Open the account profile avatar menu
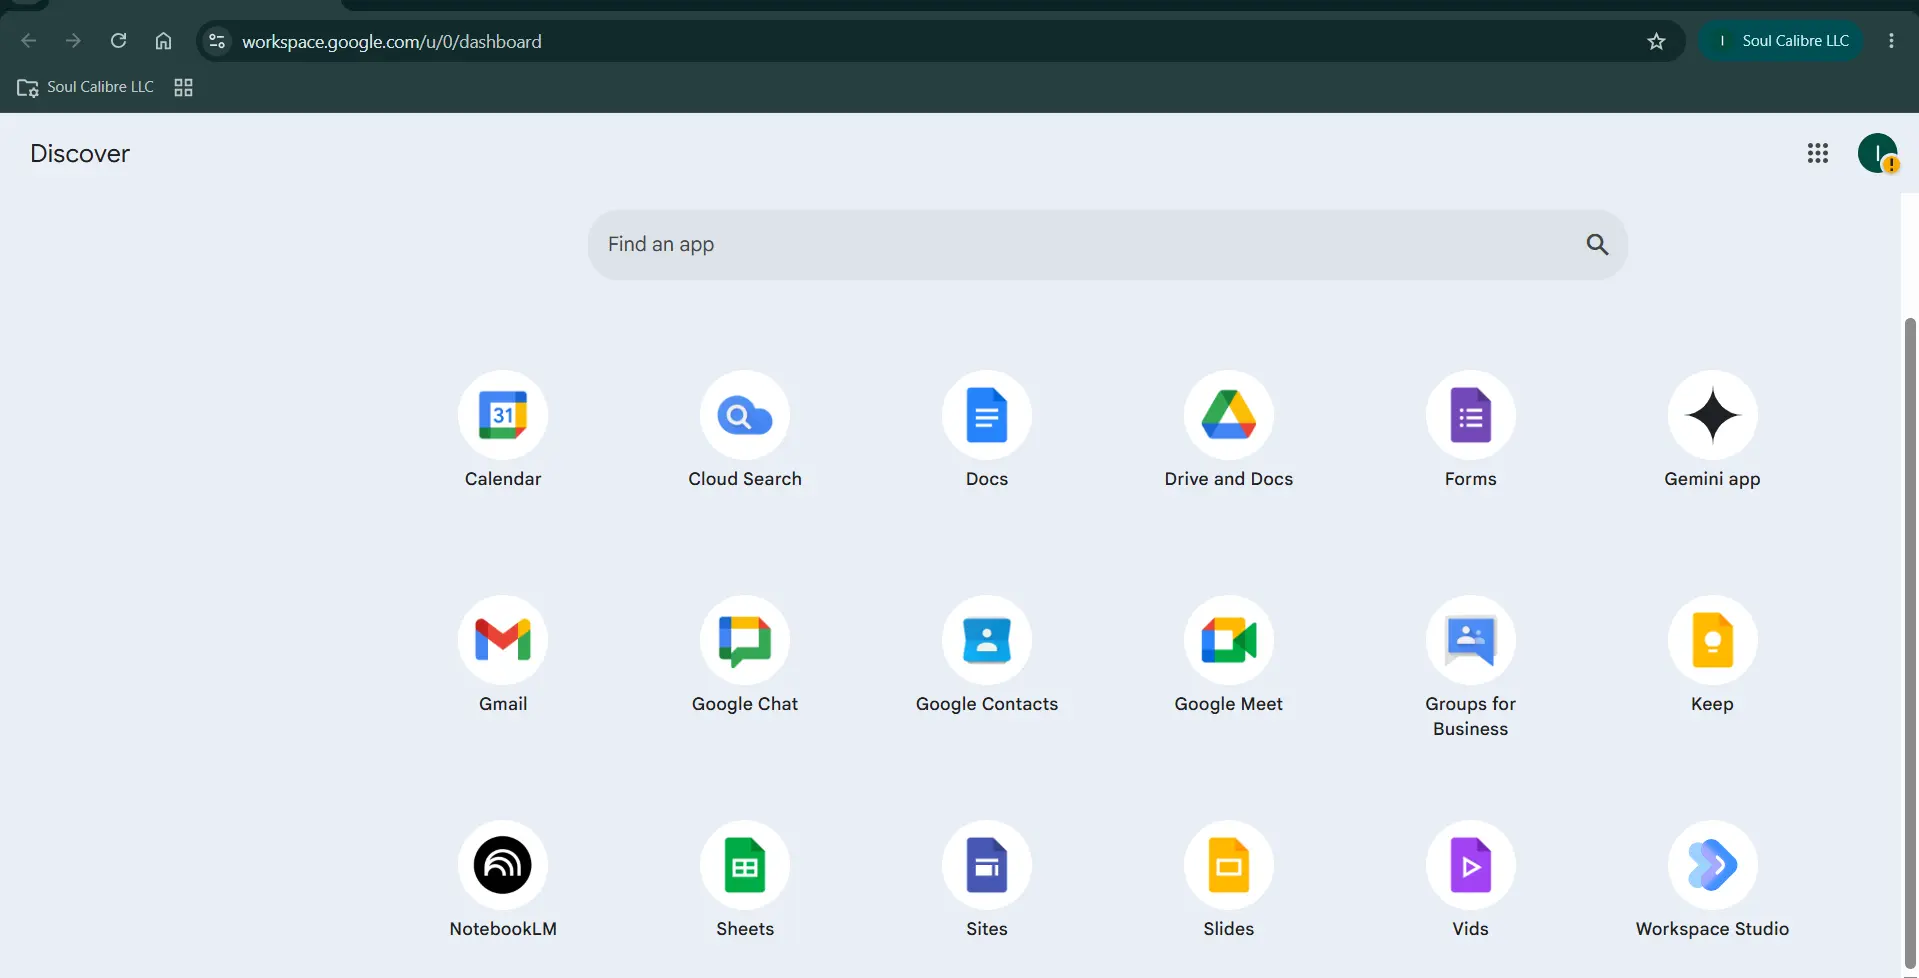 click(x=1878, y=153)
